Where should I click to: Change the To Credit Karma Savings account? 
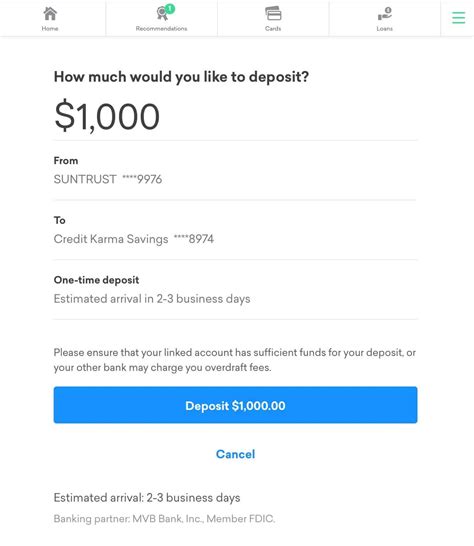click(235, 230)
